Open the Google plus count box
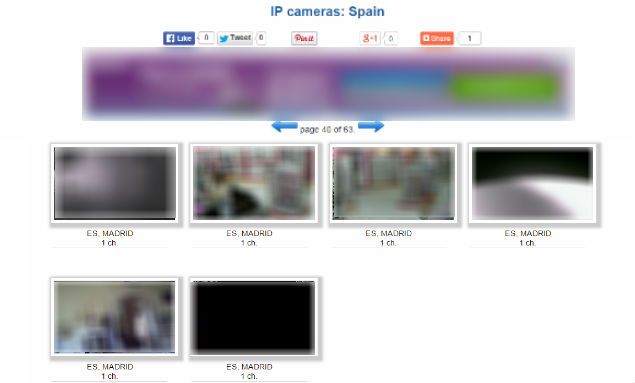Screen dimensions: 635x383 pyautogui.click(x=390, y=38)
